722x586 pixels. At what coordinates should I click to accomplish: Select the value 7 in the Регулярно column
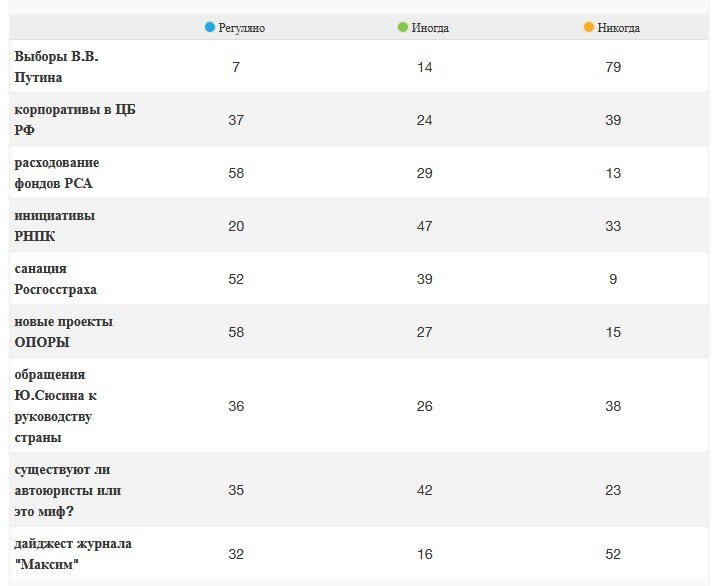pos(236,67)
